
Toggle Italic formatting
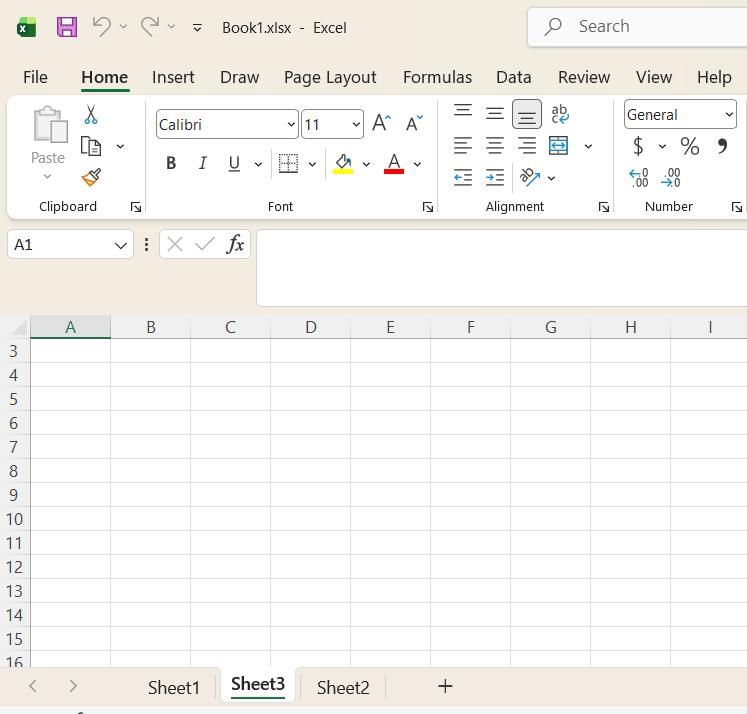coord(202,163)
